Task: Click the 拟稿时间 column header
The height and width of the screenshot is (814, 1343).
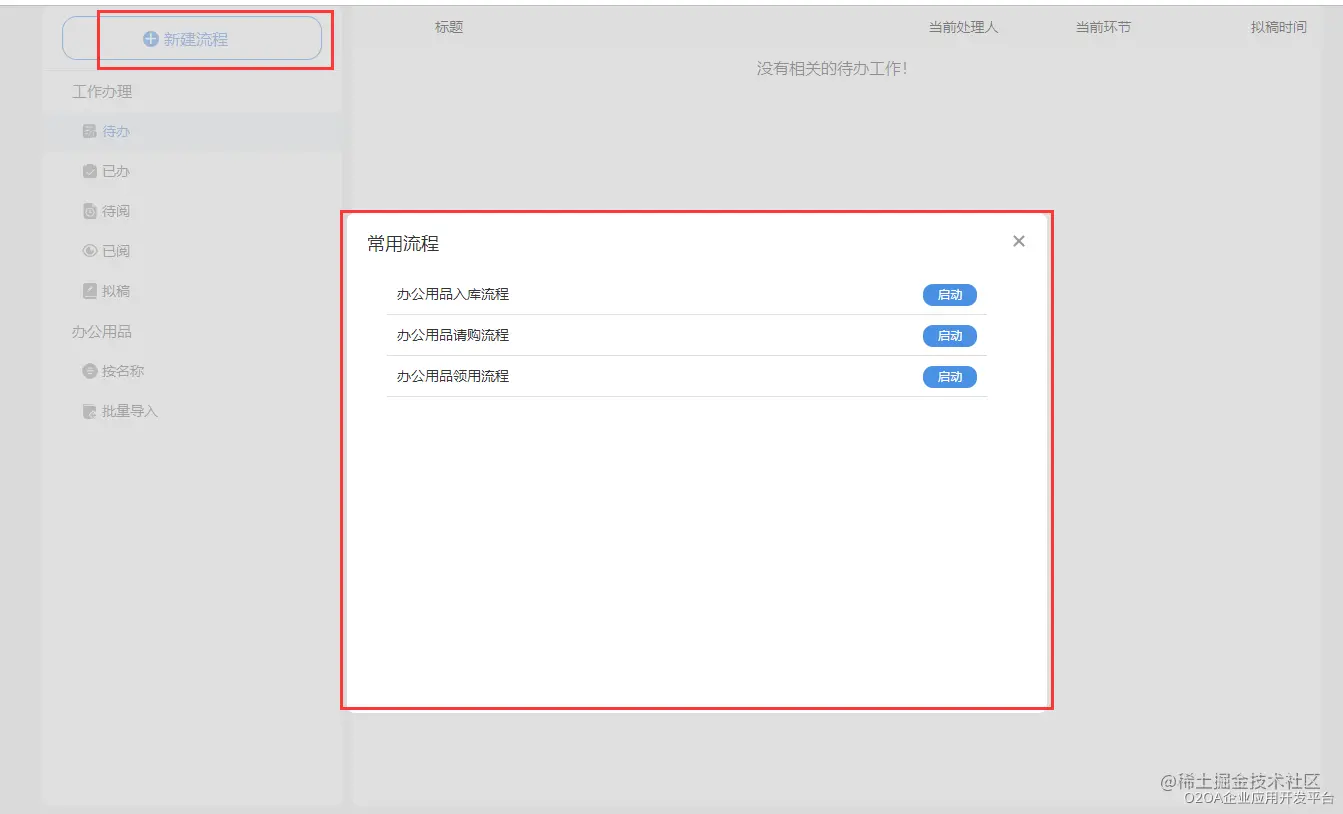Action: 1278,27
